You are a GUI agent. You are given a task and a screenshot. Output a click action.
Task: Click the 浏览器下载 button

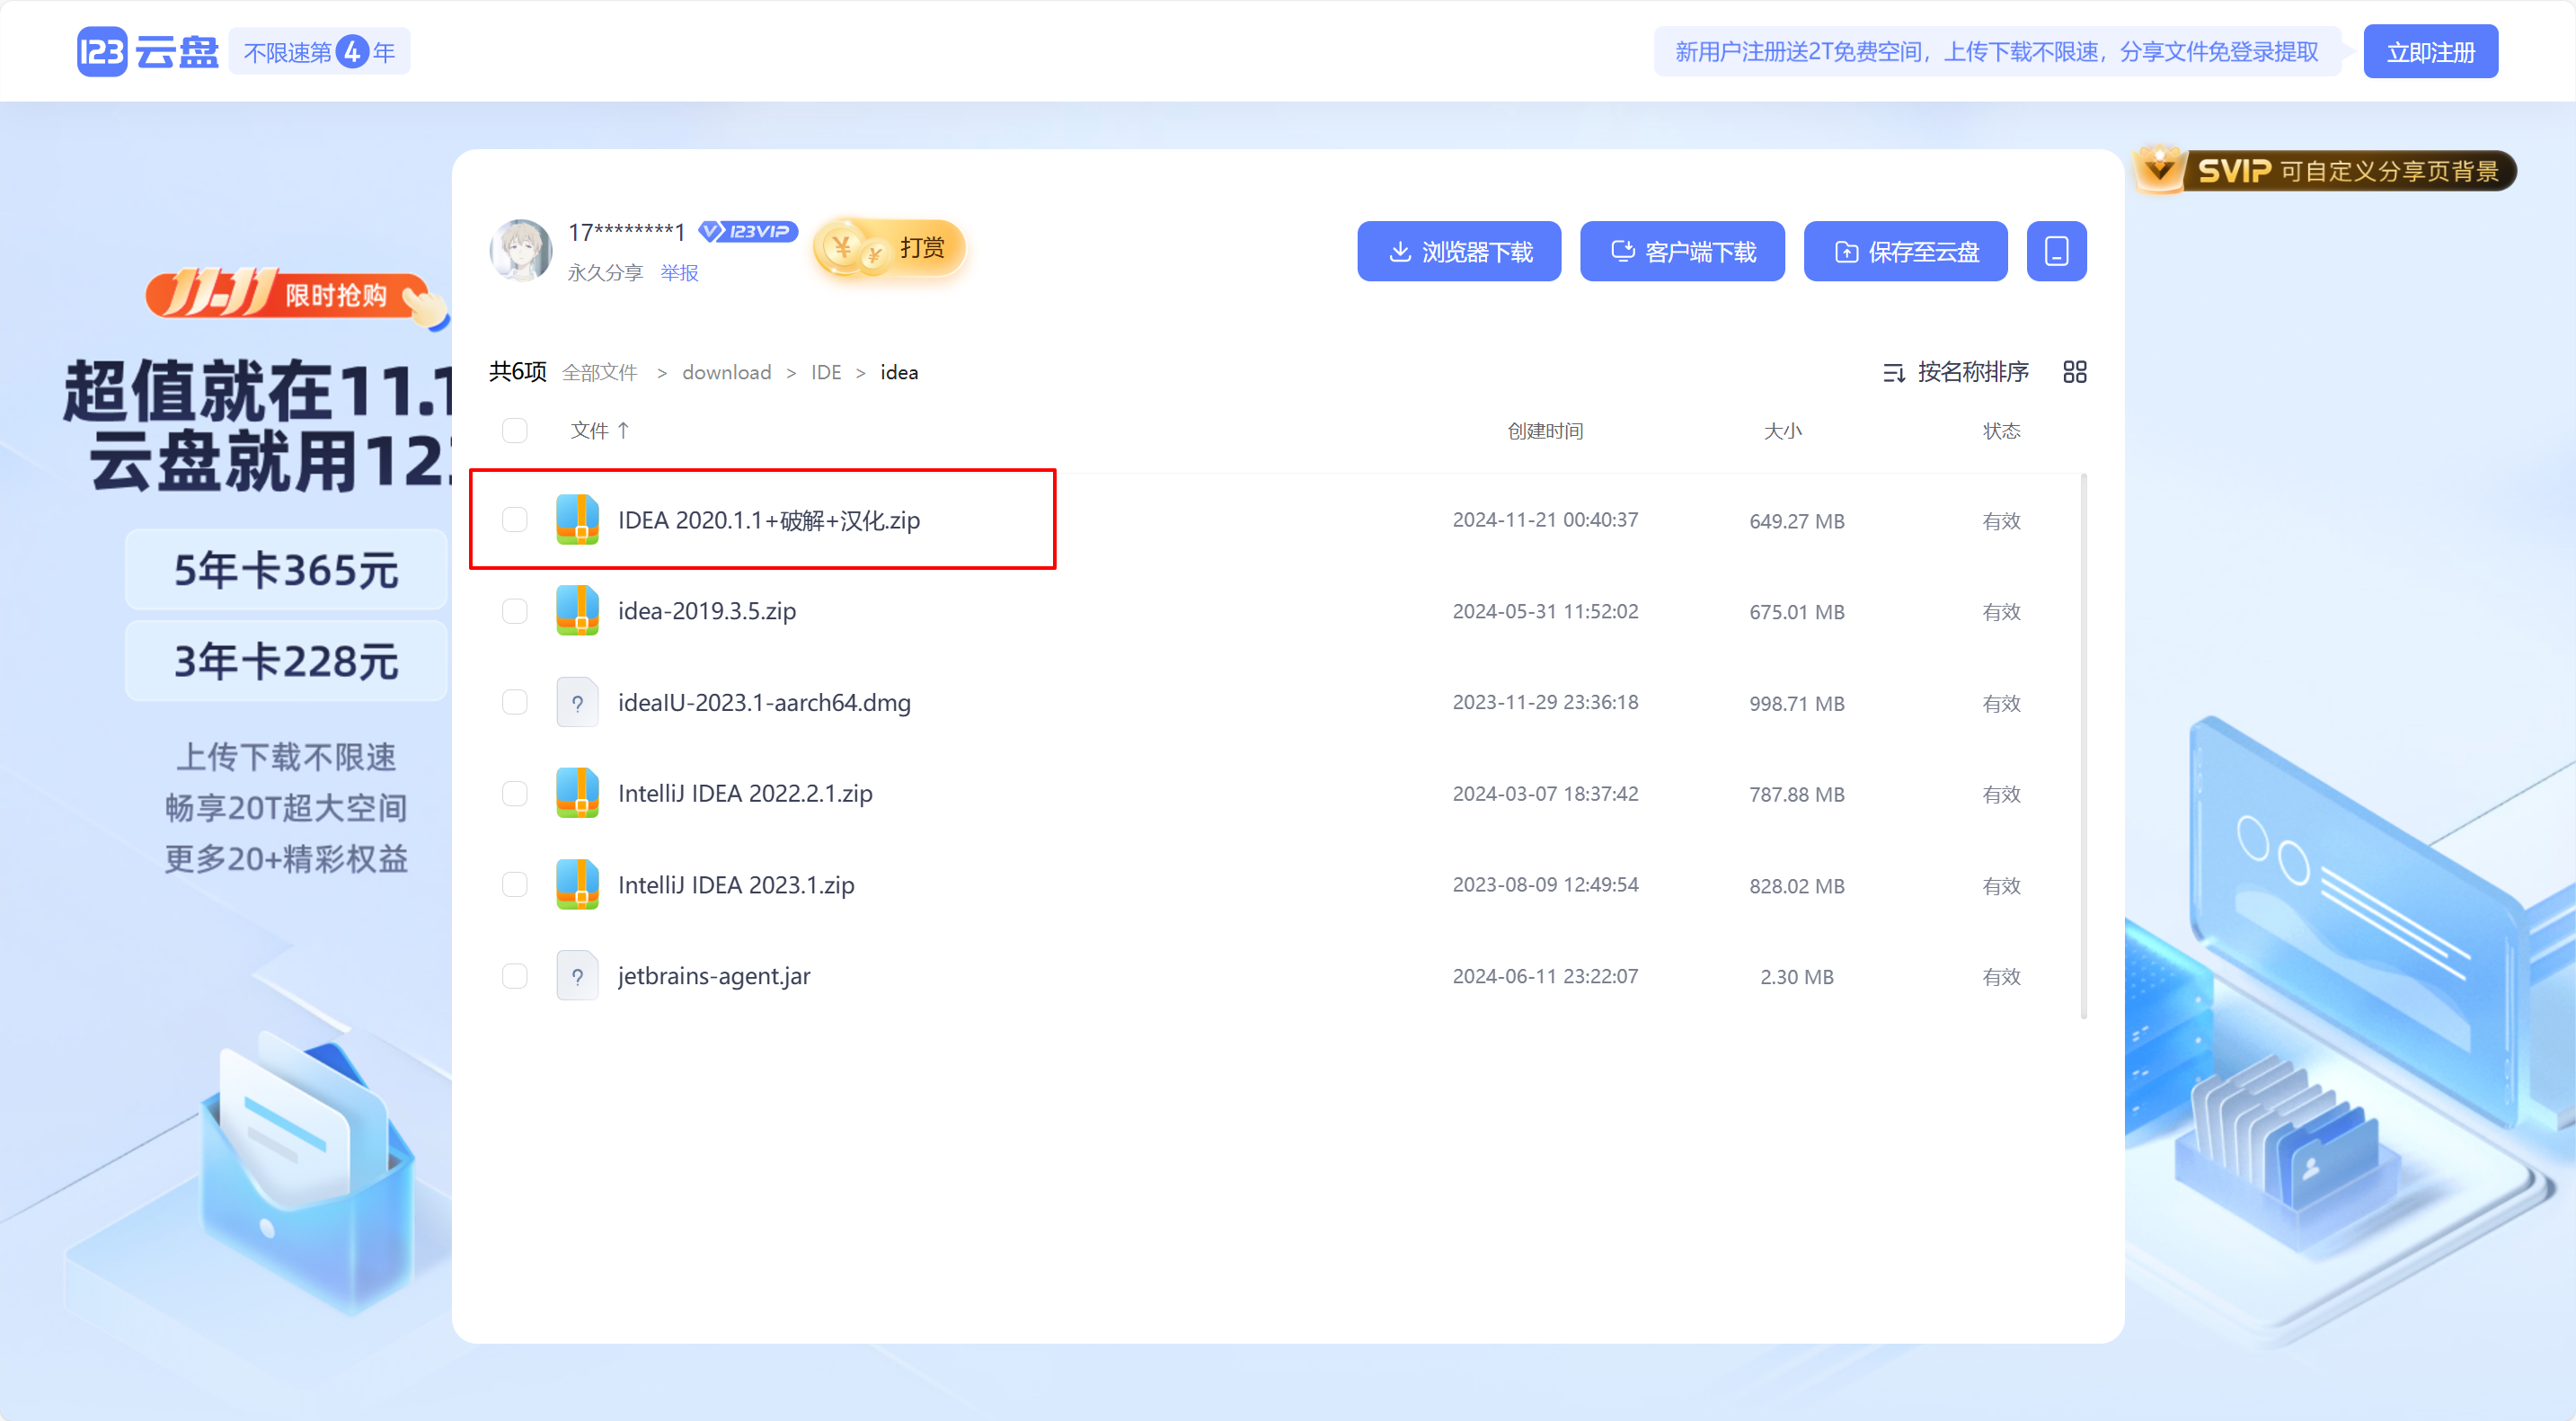[x=1459, y=251]
